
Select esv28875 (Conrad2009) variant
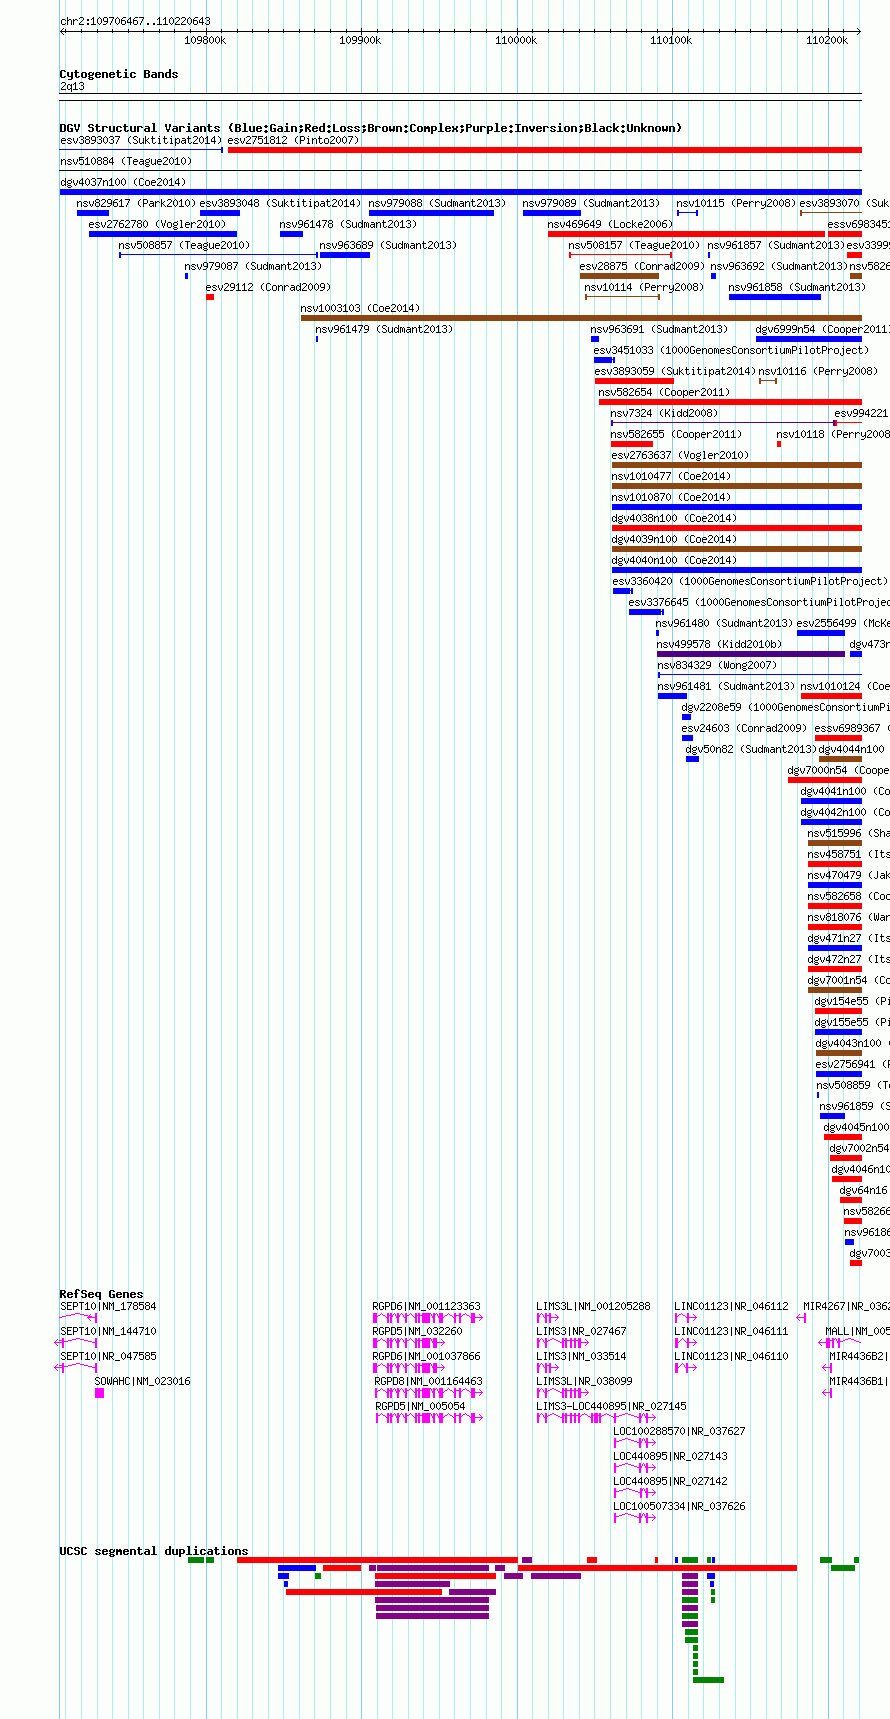[642, 266]
